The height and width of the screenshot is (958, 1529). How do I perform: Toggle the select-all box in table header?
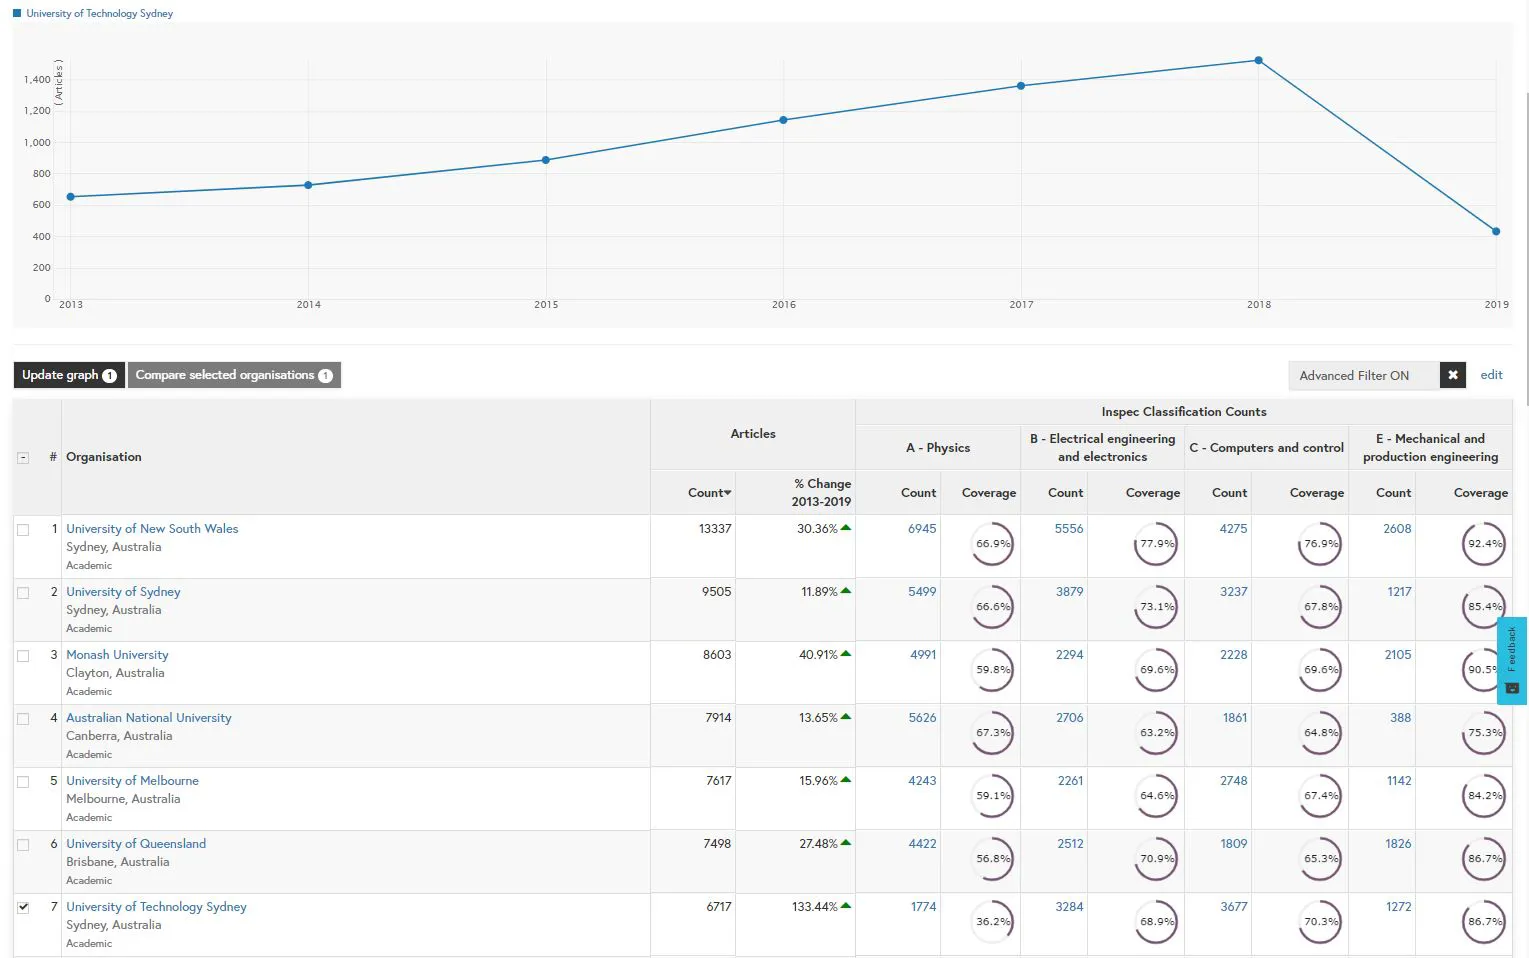pos(23,458)
